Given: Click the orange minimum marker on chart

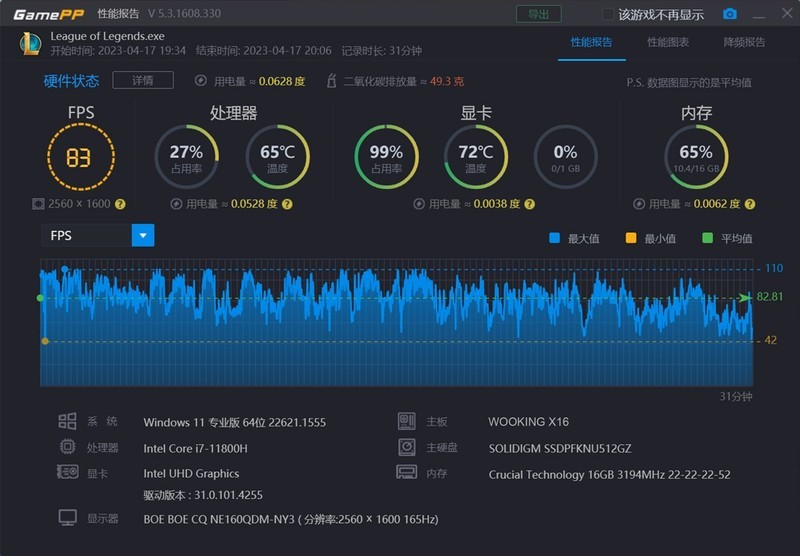Looking at the screenshot, I should tap(45, 341).
